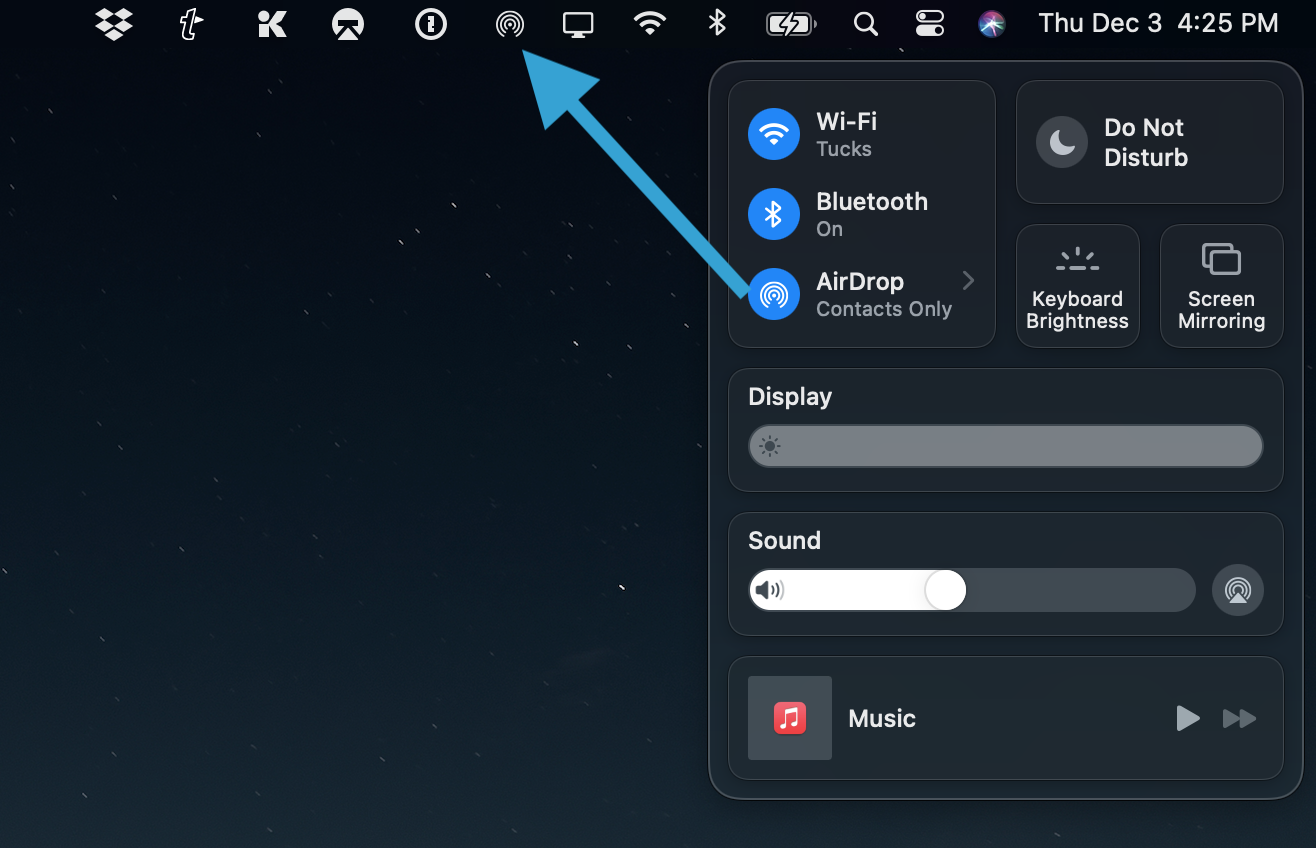
Task: Click the date and time in the menu bar
Action: [1160, 23]
